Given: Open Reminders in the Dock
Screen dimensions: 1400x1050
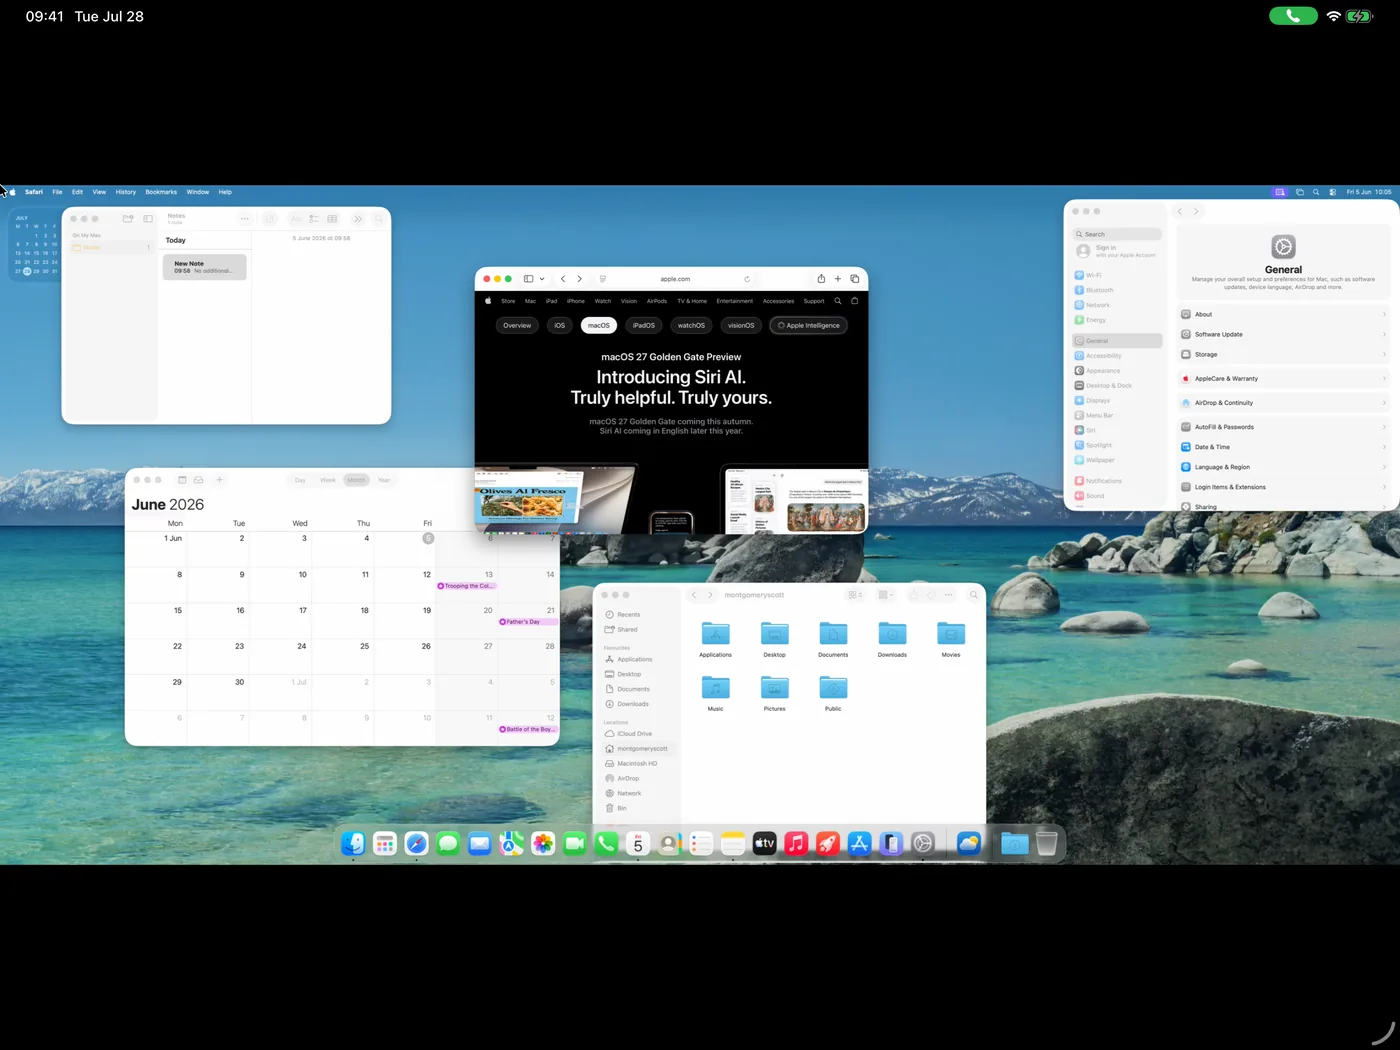Looking at the screenshot, I should 701,844.
